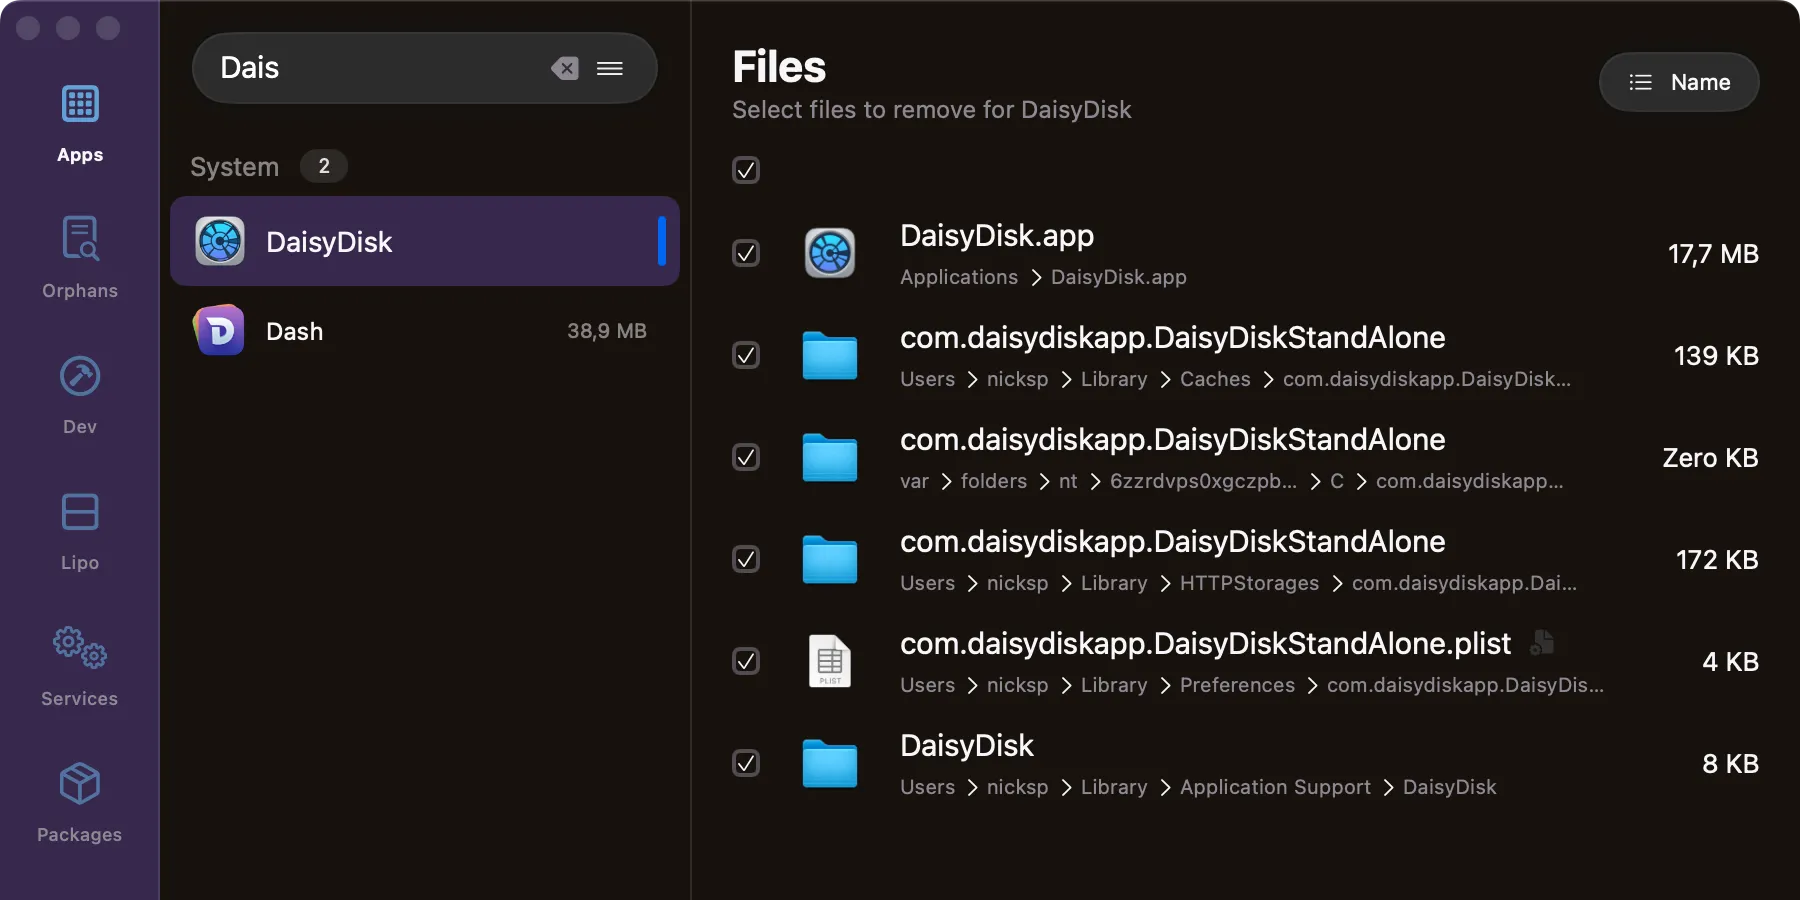Click 'Select files to remove for DaisyDisk' subtitle
The image size is (1800, 900).
[932, 110]
